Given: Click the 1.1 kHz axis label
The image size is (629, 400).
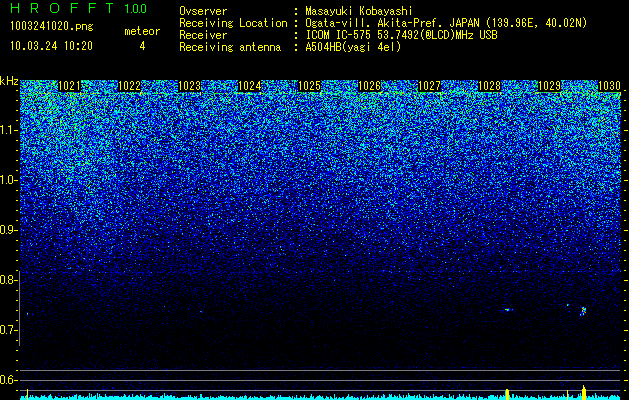Looking at the screenshot, I should [x=8, y=130].
